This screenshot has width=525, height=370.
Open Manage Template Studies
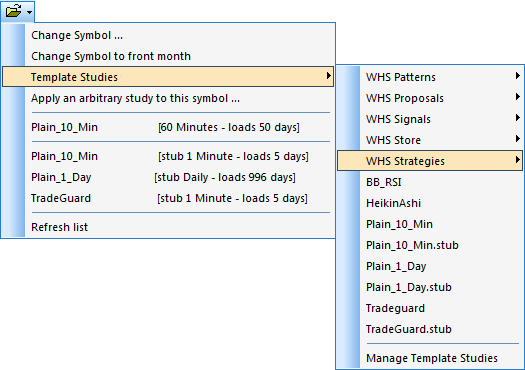point(430,358)
